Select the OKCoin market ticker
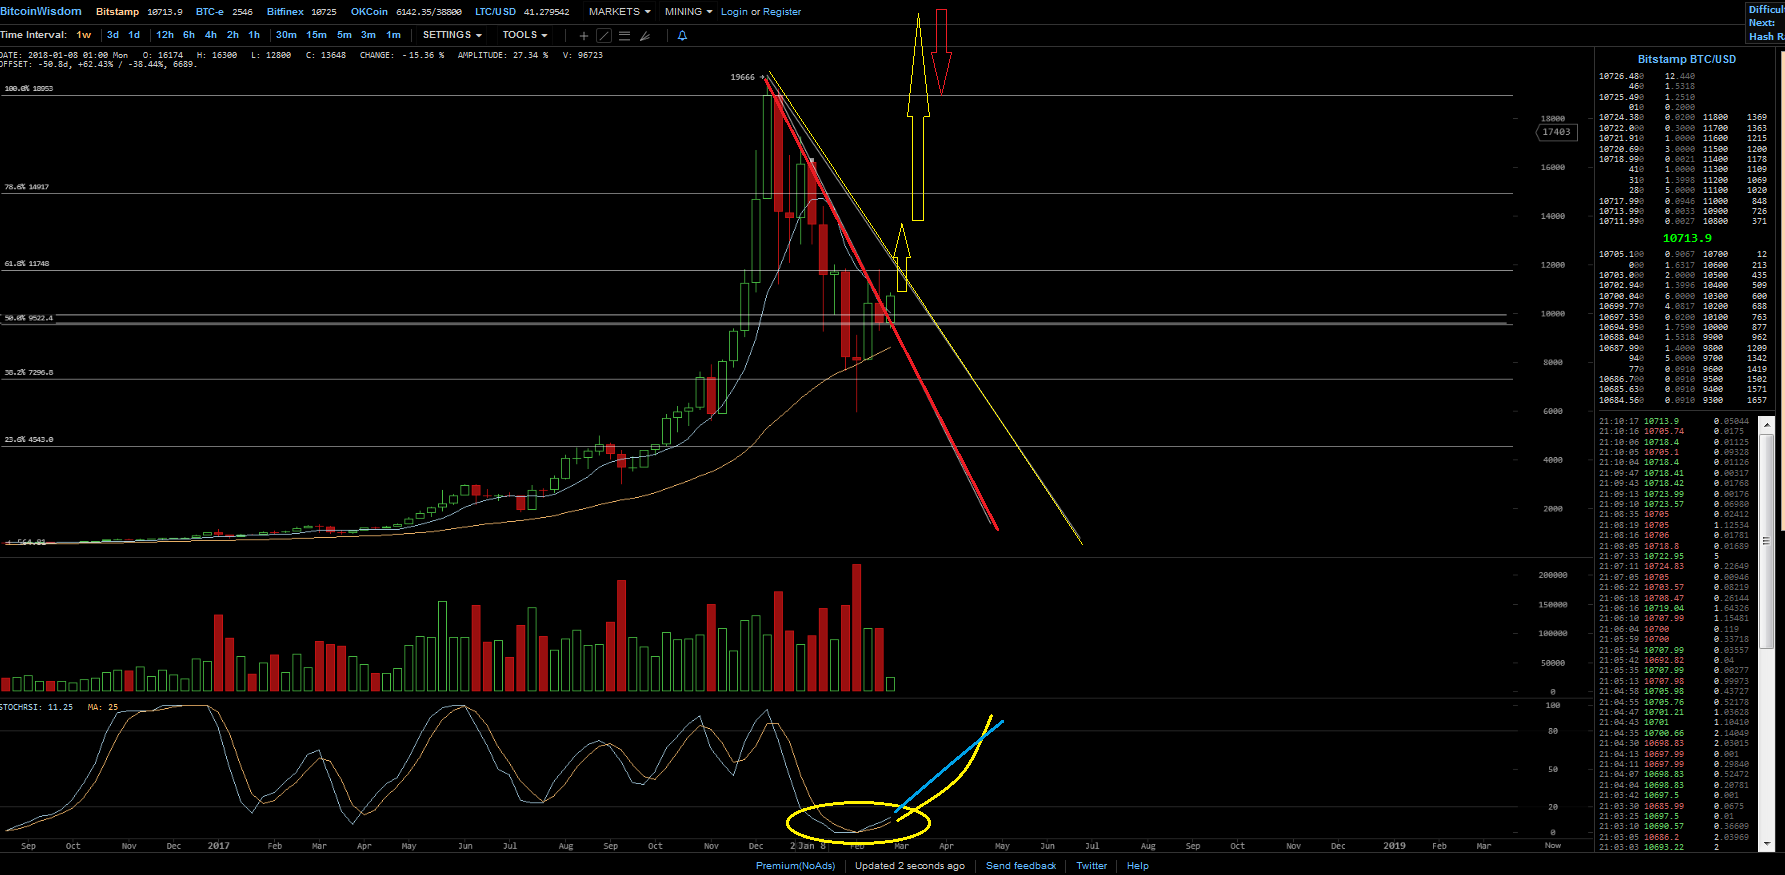Viewport: 1785px width, 875px height. (x=406, y=12)
